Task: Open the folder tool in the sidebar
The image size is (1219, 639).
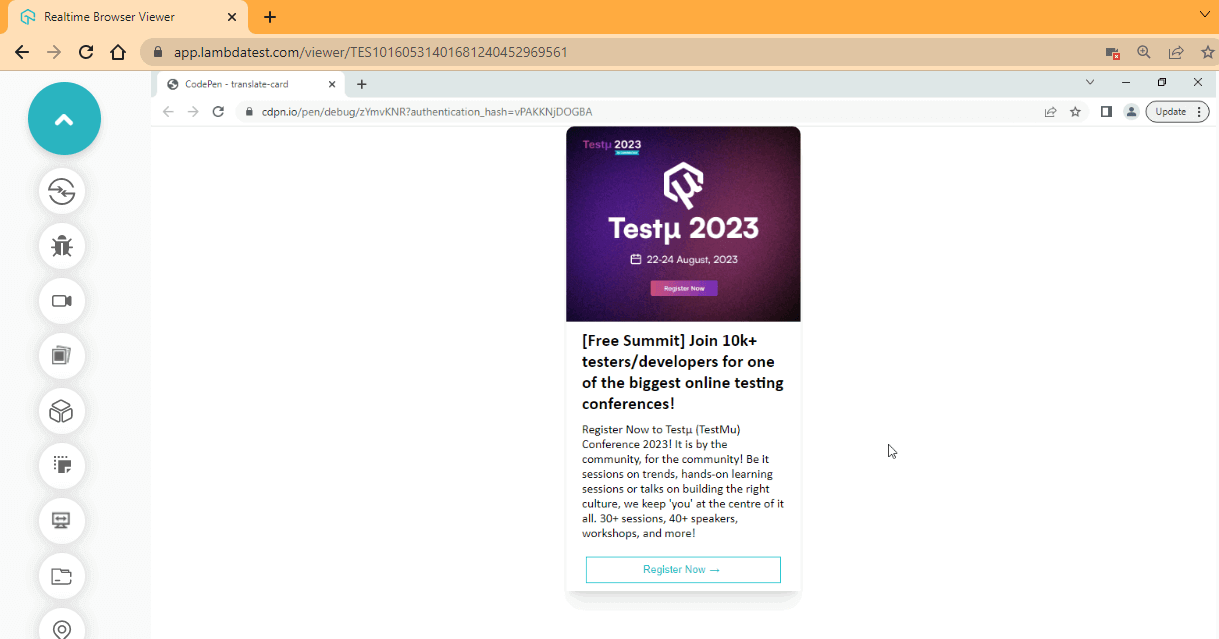Action: tap(62, 576)
